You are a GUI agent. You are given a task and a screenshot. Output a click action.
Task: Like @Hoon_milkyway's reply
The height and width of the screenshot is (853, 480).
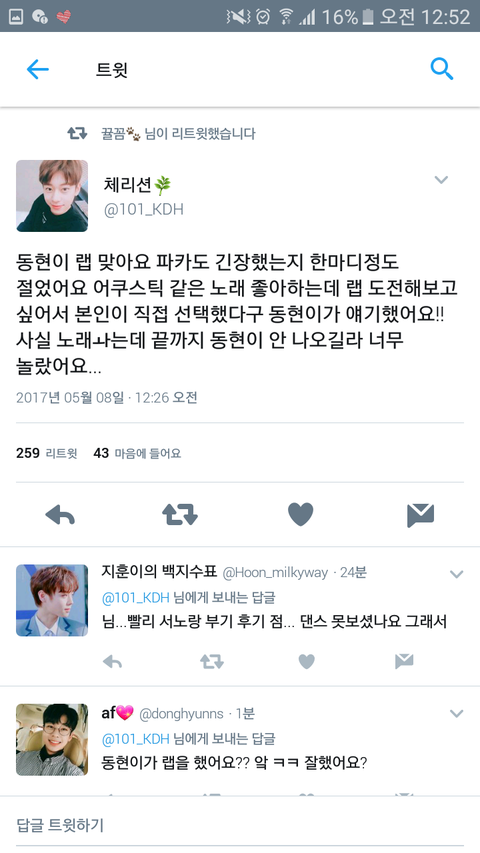click(307, 662)
